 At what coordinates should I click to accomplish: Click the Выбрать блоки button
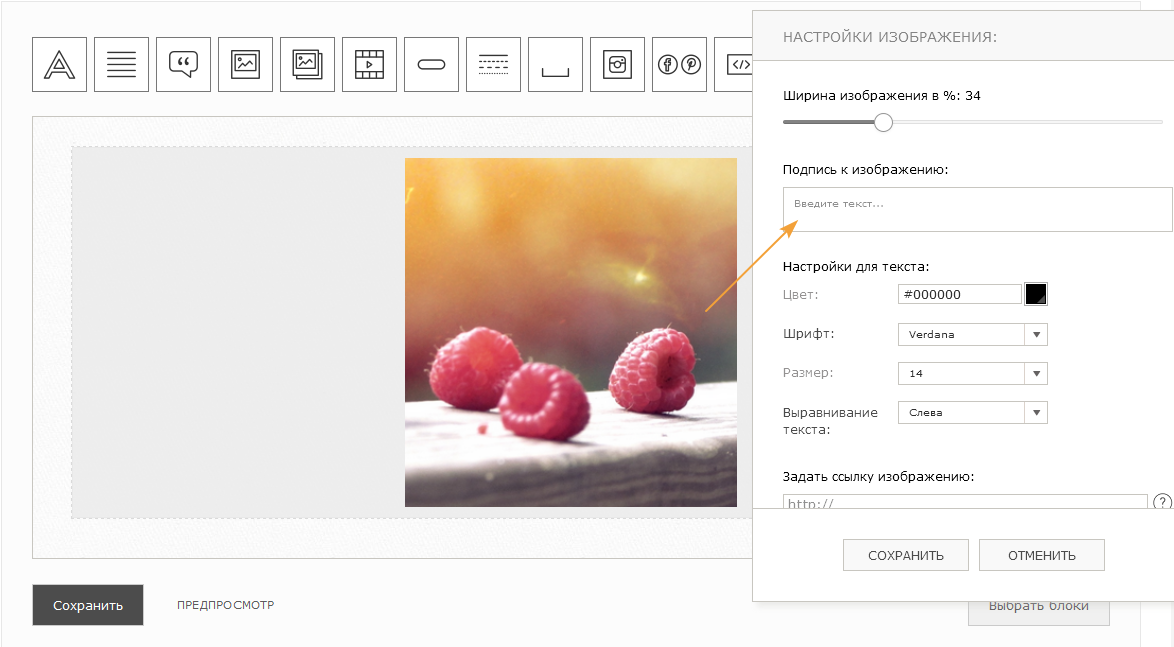coord(1038,612)
